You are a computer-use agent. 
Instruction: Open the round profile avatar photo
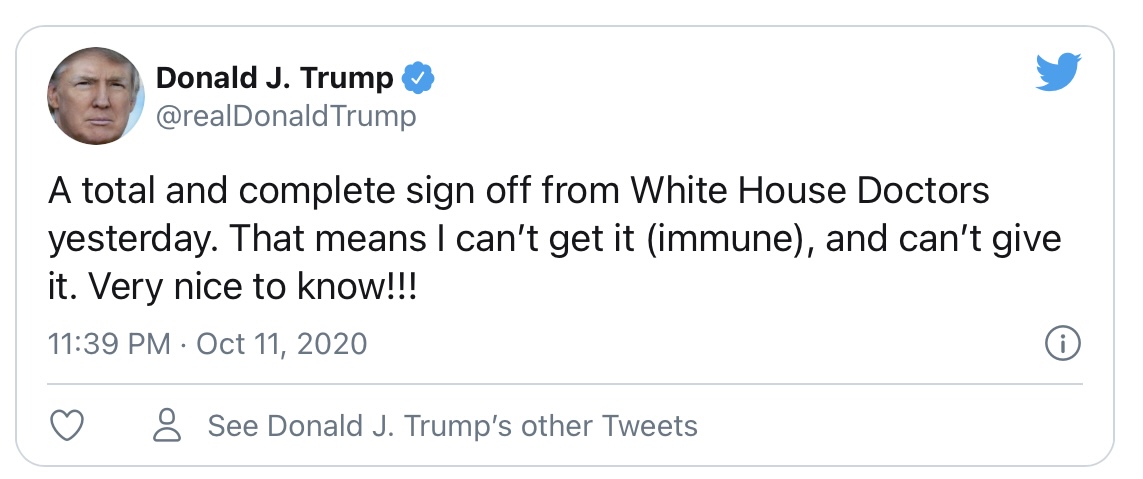(95, 96)
